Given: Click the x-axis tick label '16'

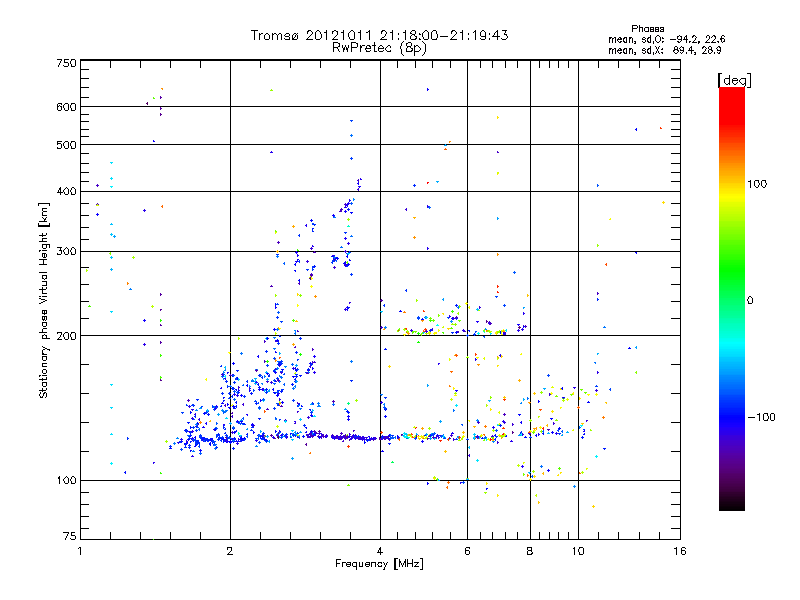Looking at the screenshot, I should coord(680,551).
